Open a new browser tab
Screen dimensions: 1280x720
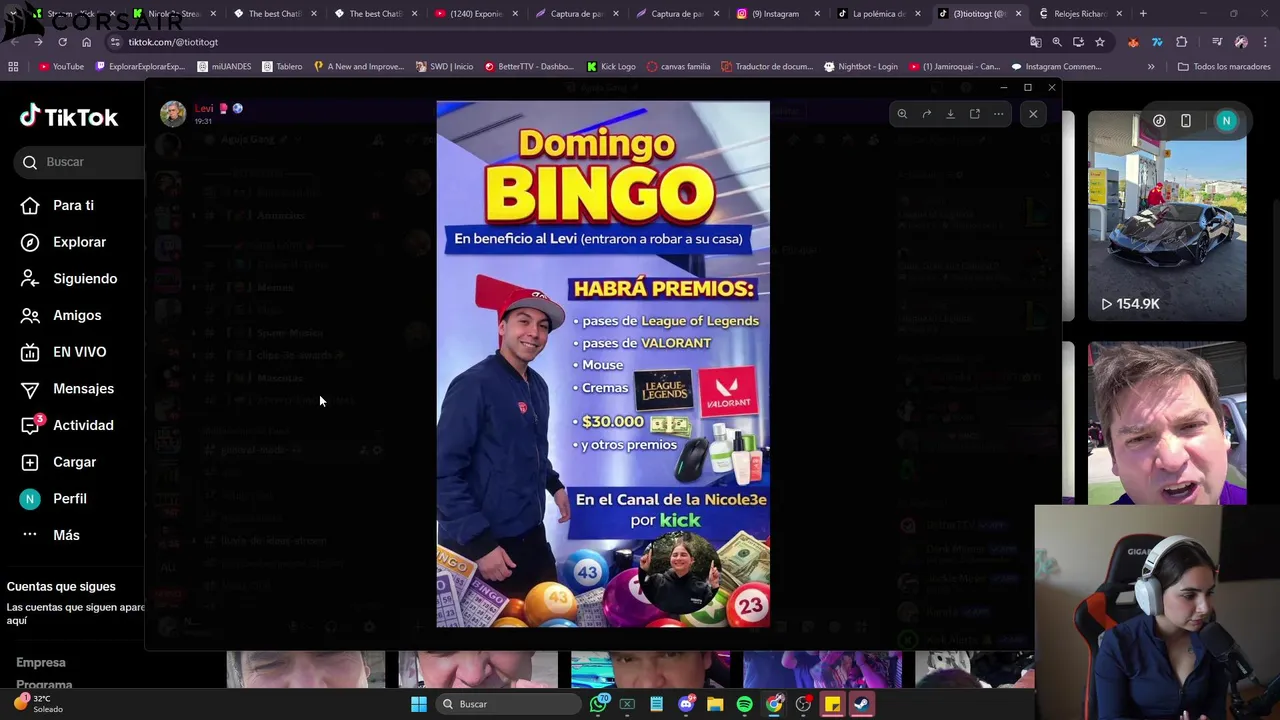[x=1143, y=14]
